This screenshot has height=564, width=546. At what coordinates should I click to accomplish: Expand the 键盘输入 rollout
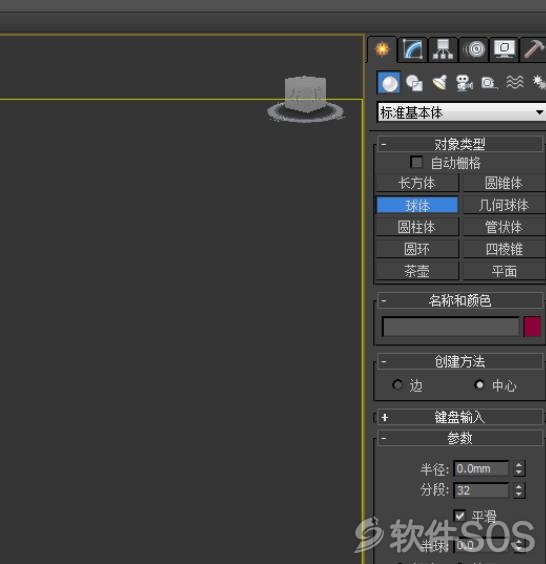(460, 417)
